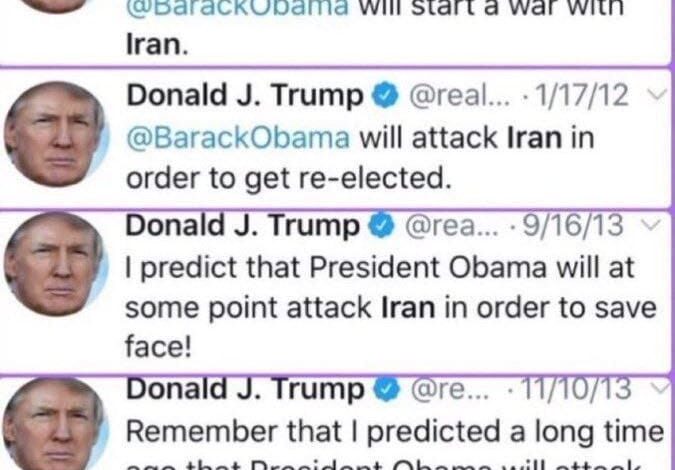Click the verified badge on the 1/17/12 tweet
The height and width of the screenshot is (470, 675).
(x=386, y=96)
